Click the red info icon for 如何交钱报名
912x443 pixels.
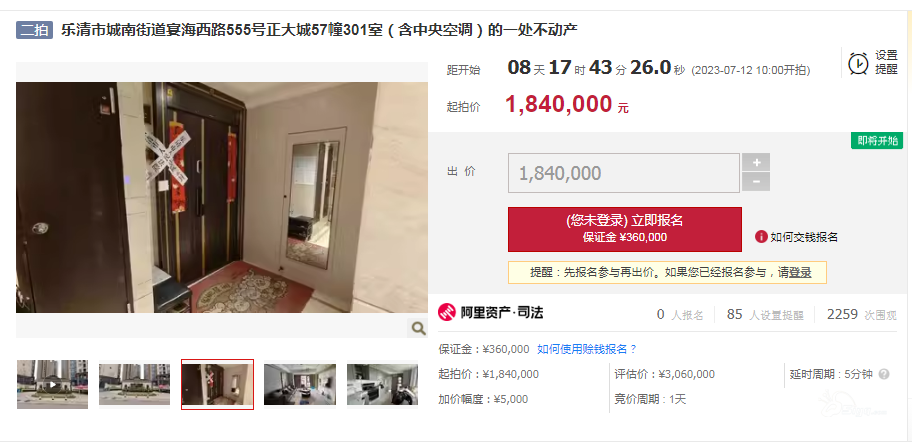click(761, 237)
